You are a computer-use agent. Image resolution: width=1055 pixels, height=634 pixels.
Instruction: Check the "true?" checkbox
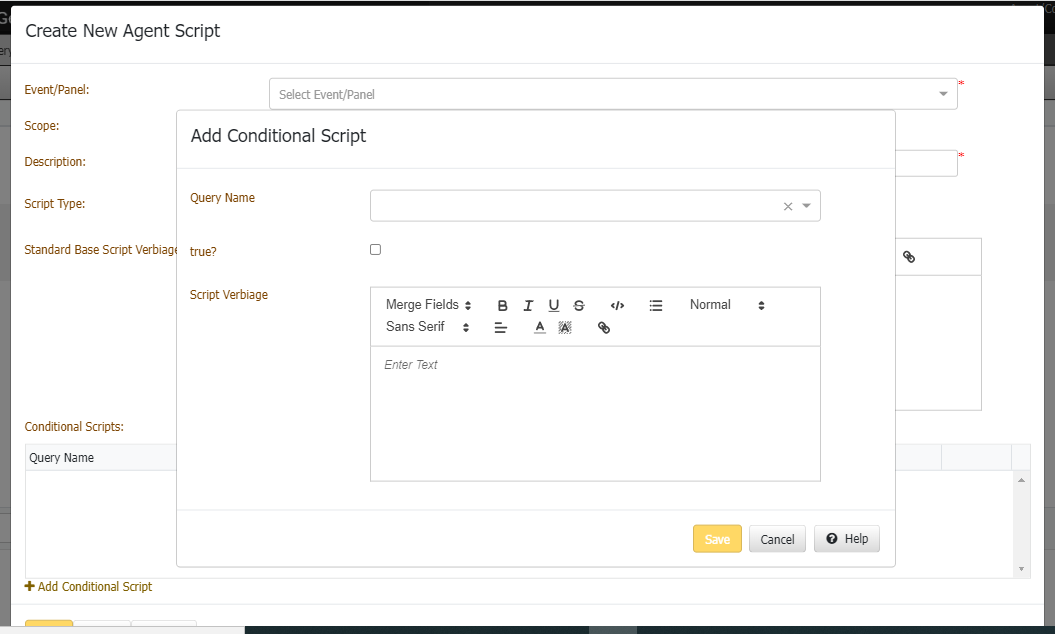coord(376,250)
